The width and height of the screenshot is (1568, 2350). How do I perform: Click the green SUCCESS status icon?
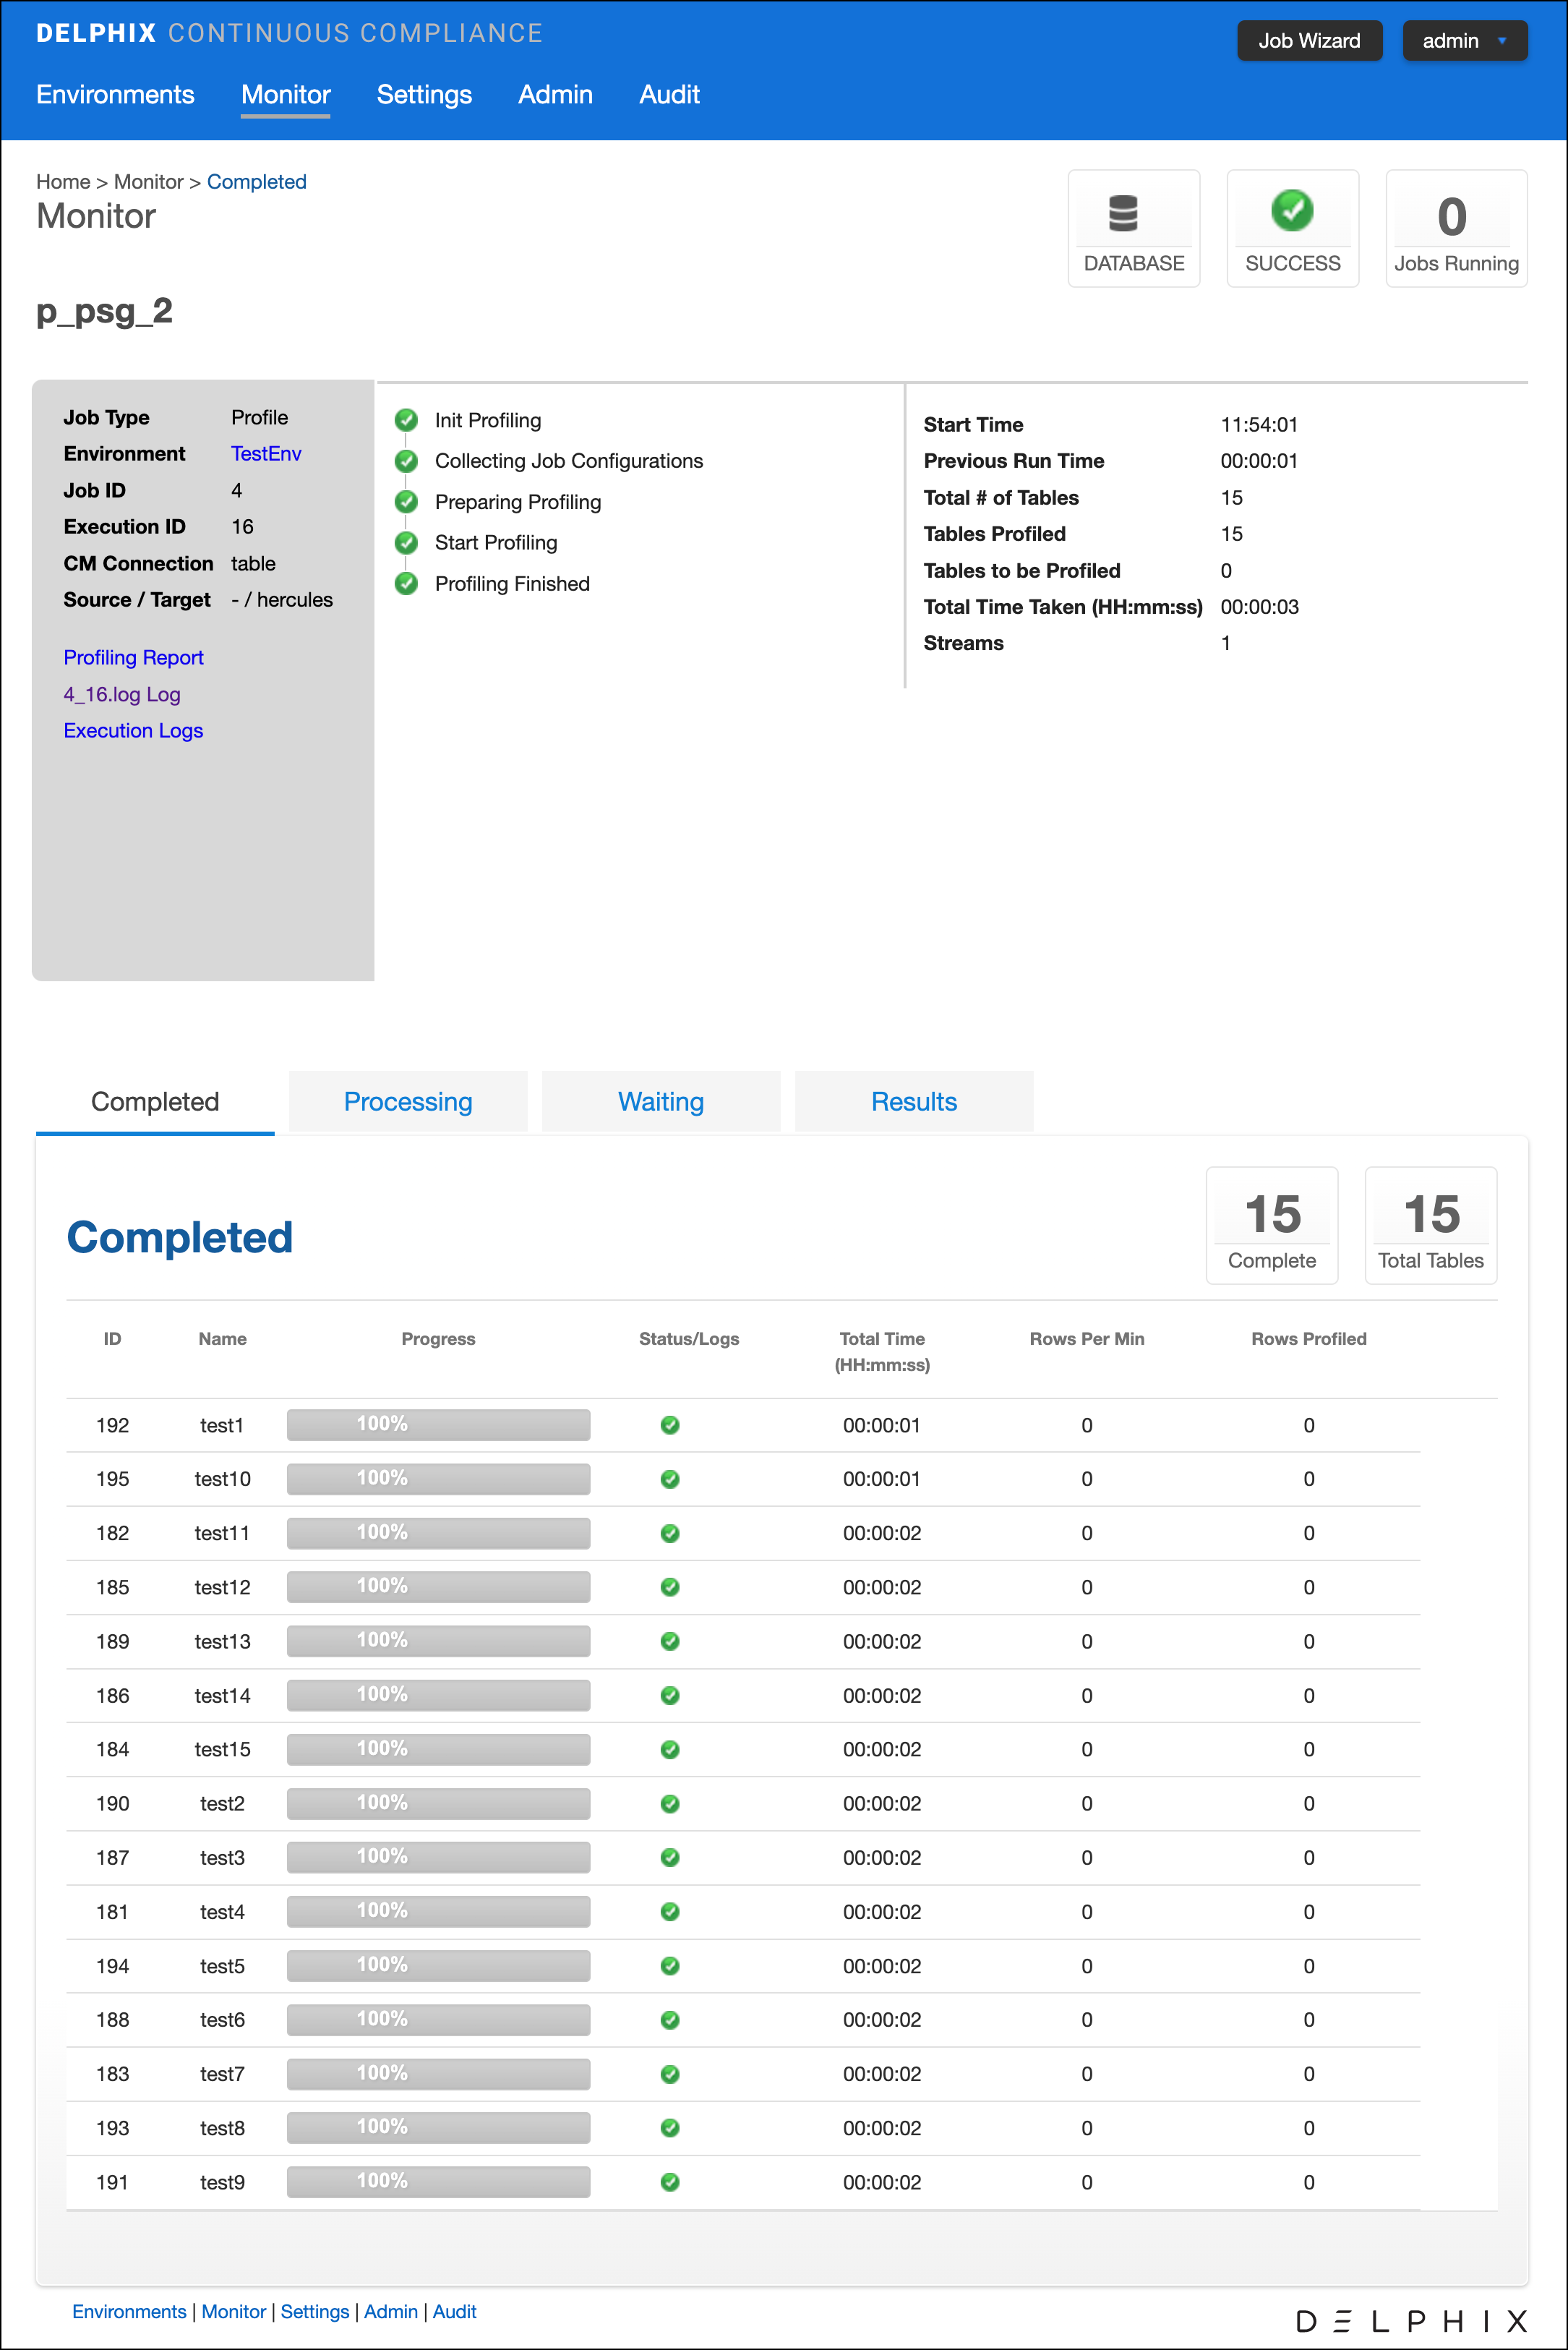[x=1292, y=211]
